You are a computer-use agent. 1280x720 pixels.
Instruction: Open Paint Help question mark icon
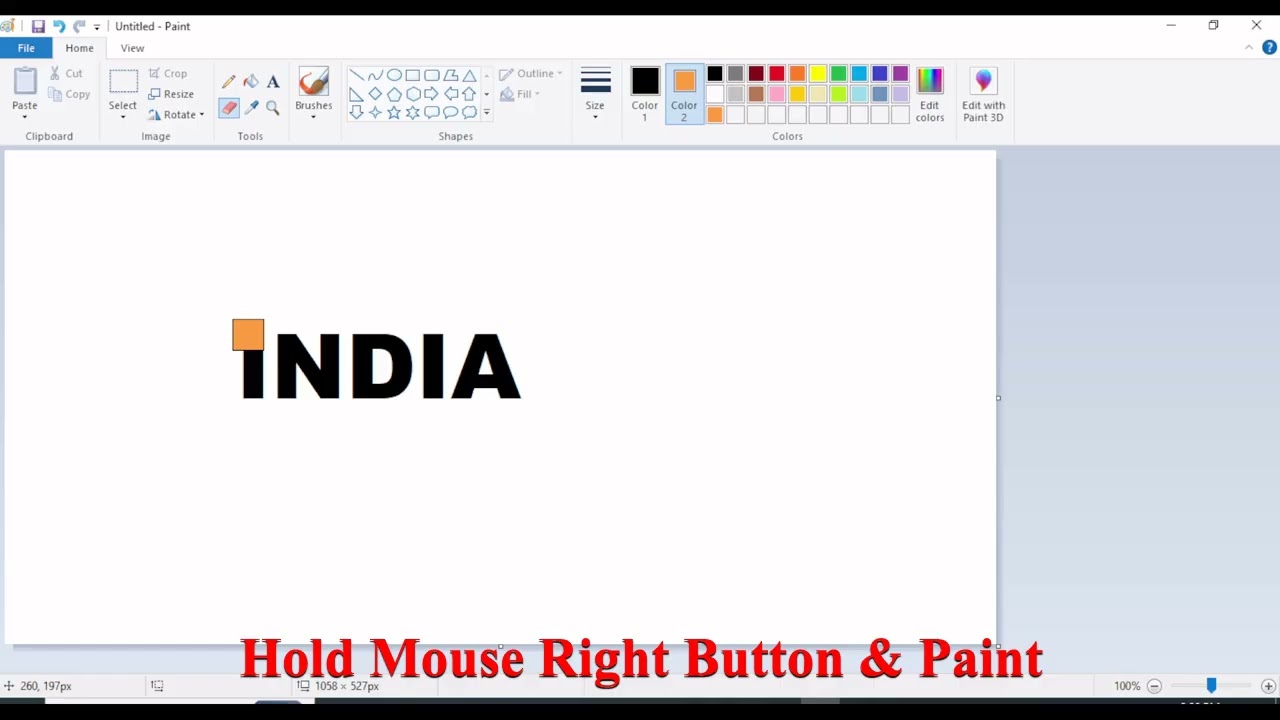(x=1269, y=48)
